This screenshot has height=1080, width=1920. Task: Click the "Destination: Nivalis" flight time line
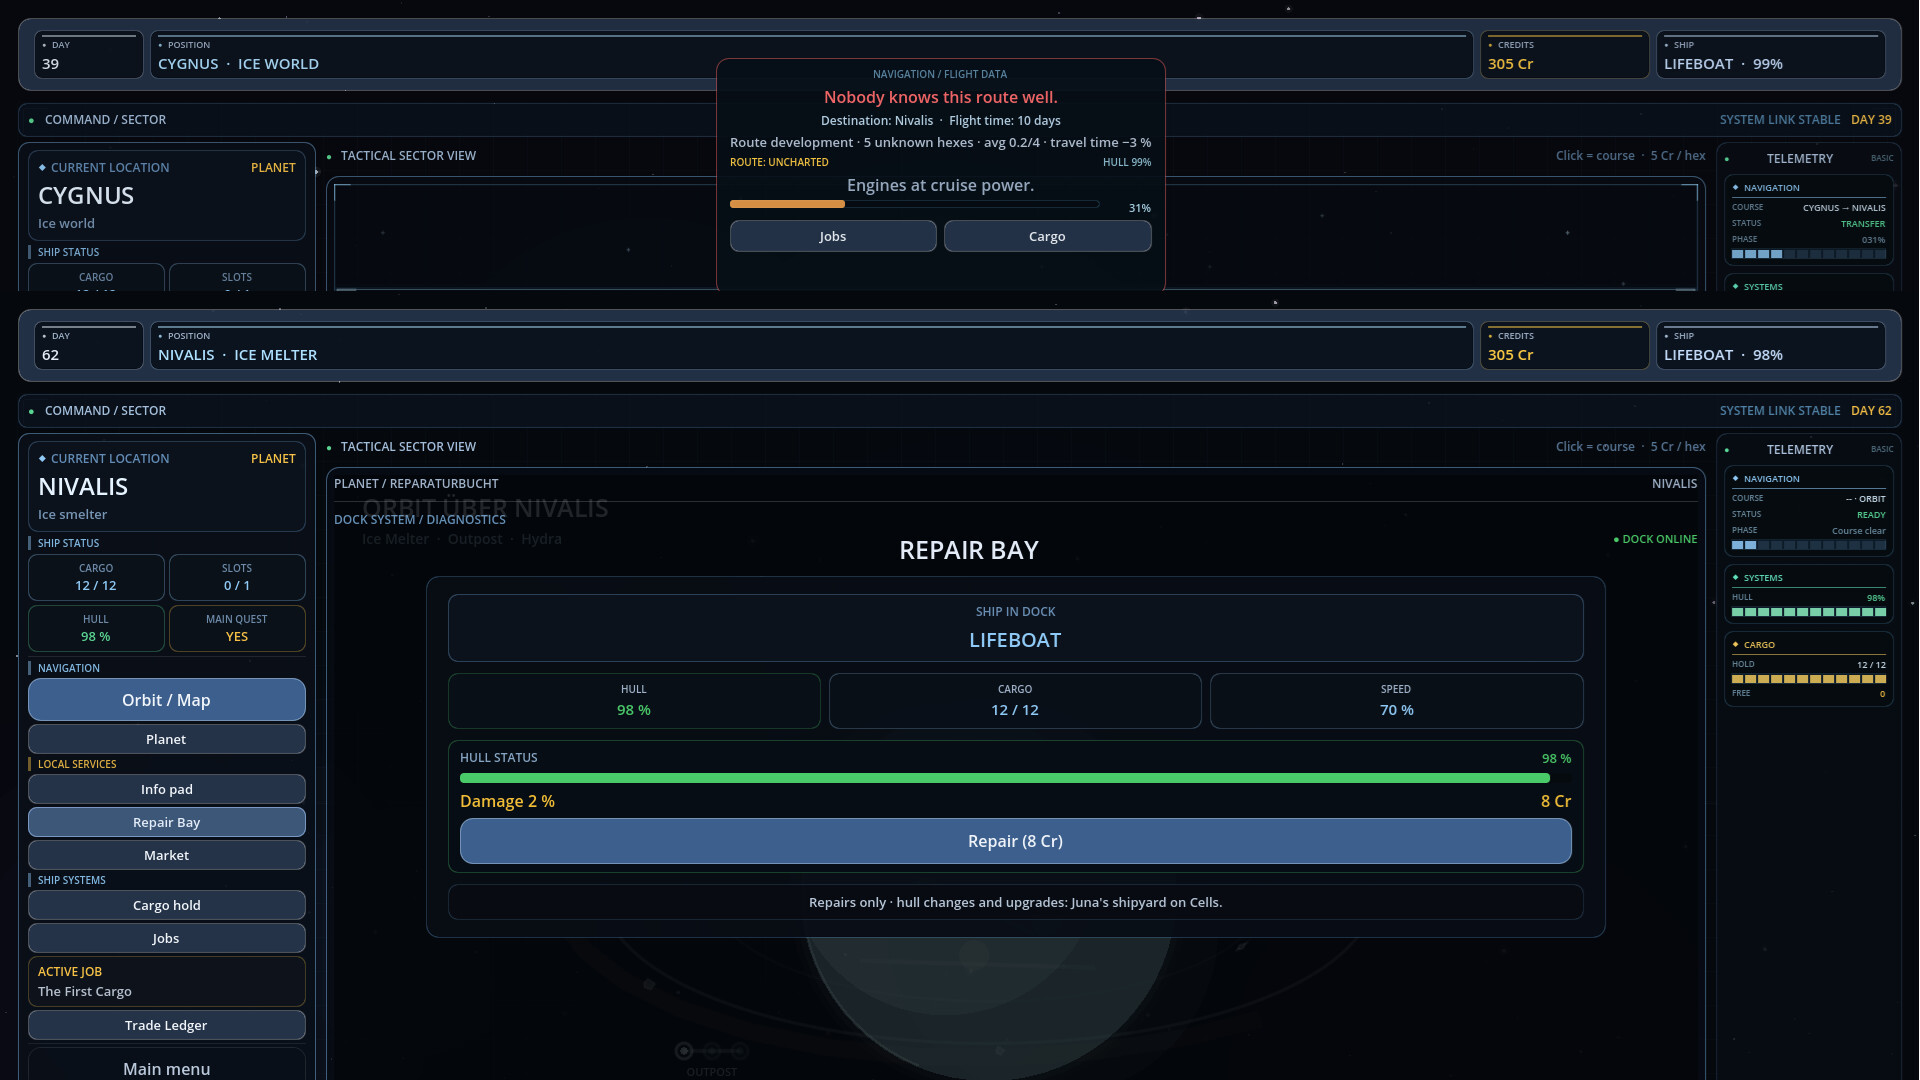pyautogui.click(x=940, y=121)
